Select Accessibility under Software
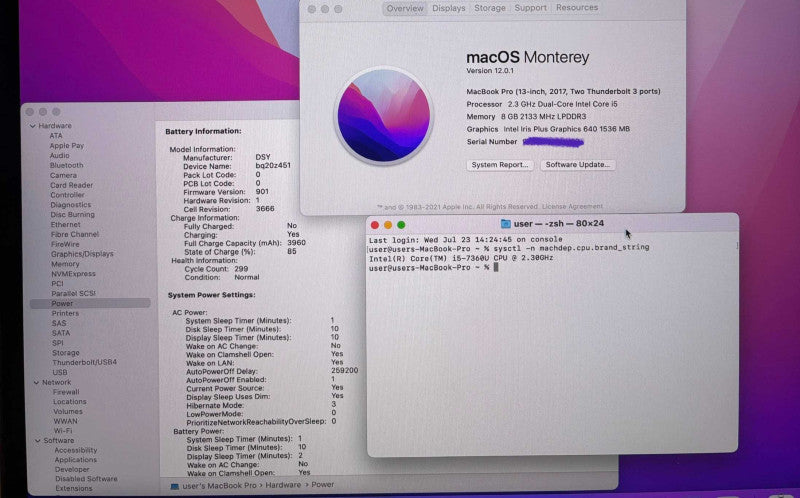 [76, 451]
